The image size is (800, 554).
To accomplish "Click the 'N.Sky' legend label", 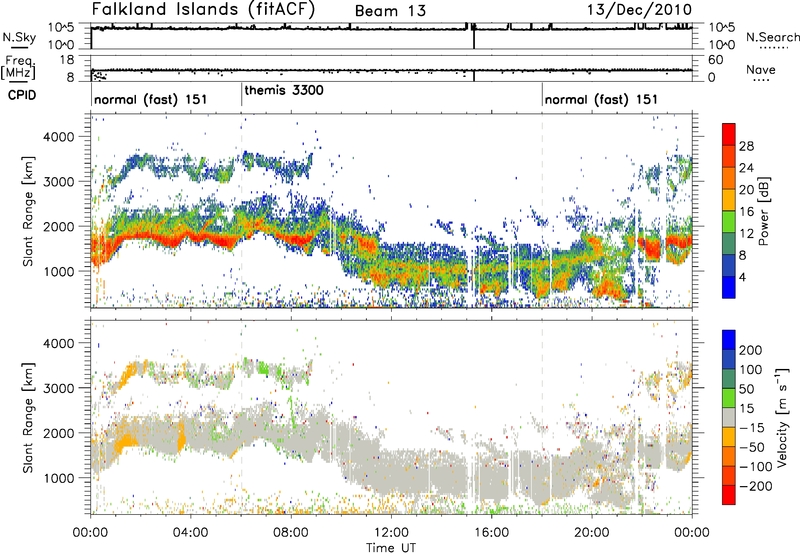I will tap(19, 37).
